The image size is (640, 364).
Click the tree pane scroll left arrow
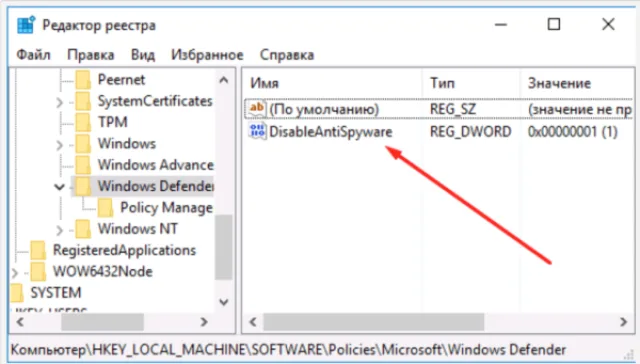pos(20,322)
